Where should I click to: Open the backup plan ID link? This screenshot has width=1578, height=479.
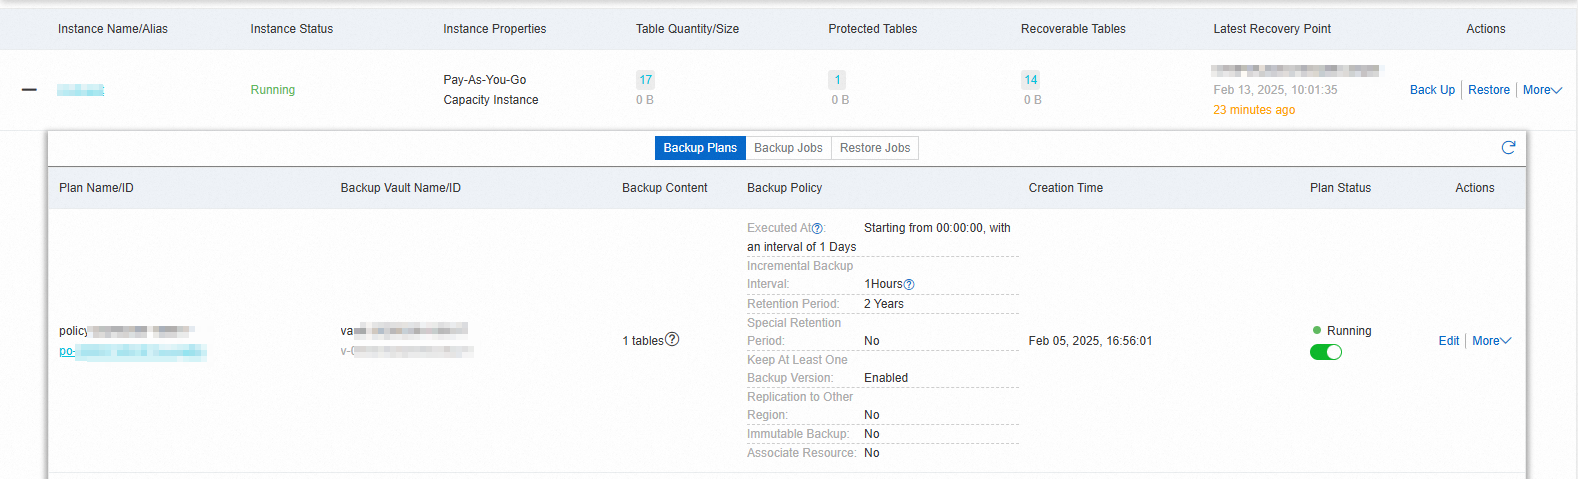132,352
